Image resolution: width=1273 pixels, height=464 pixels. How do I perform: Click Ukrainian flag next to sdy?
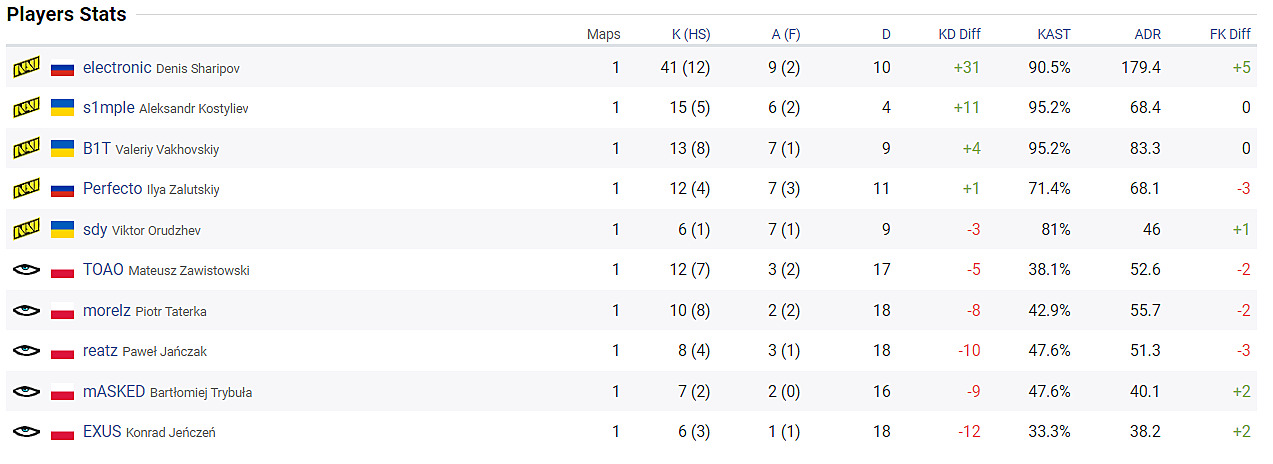63,230
